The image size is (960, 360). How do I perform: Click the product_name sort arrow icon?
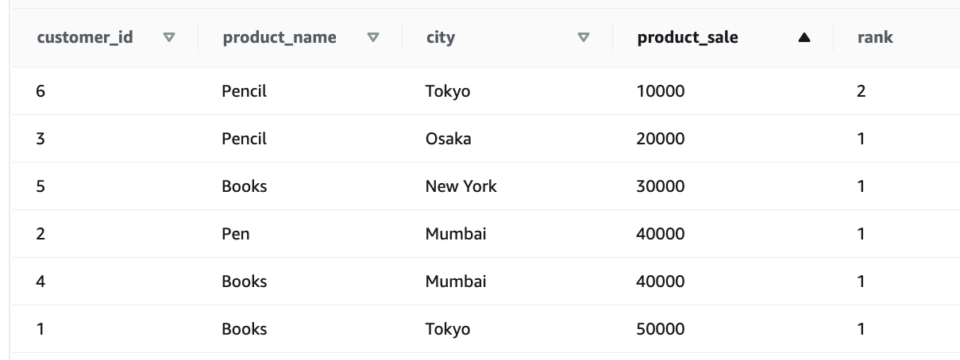(x=372, y=37)
